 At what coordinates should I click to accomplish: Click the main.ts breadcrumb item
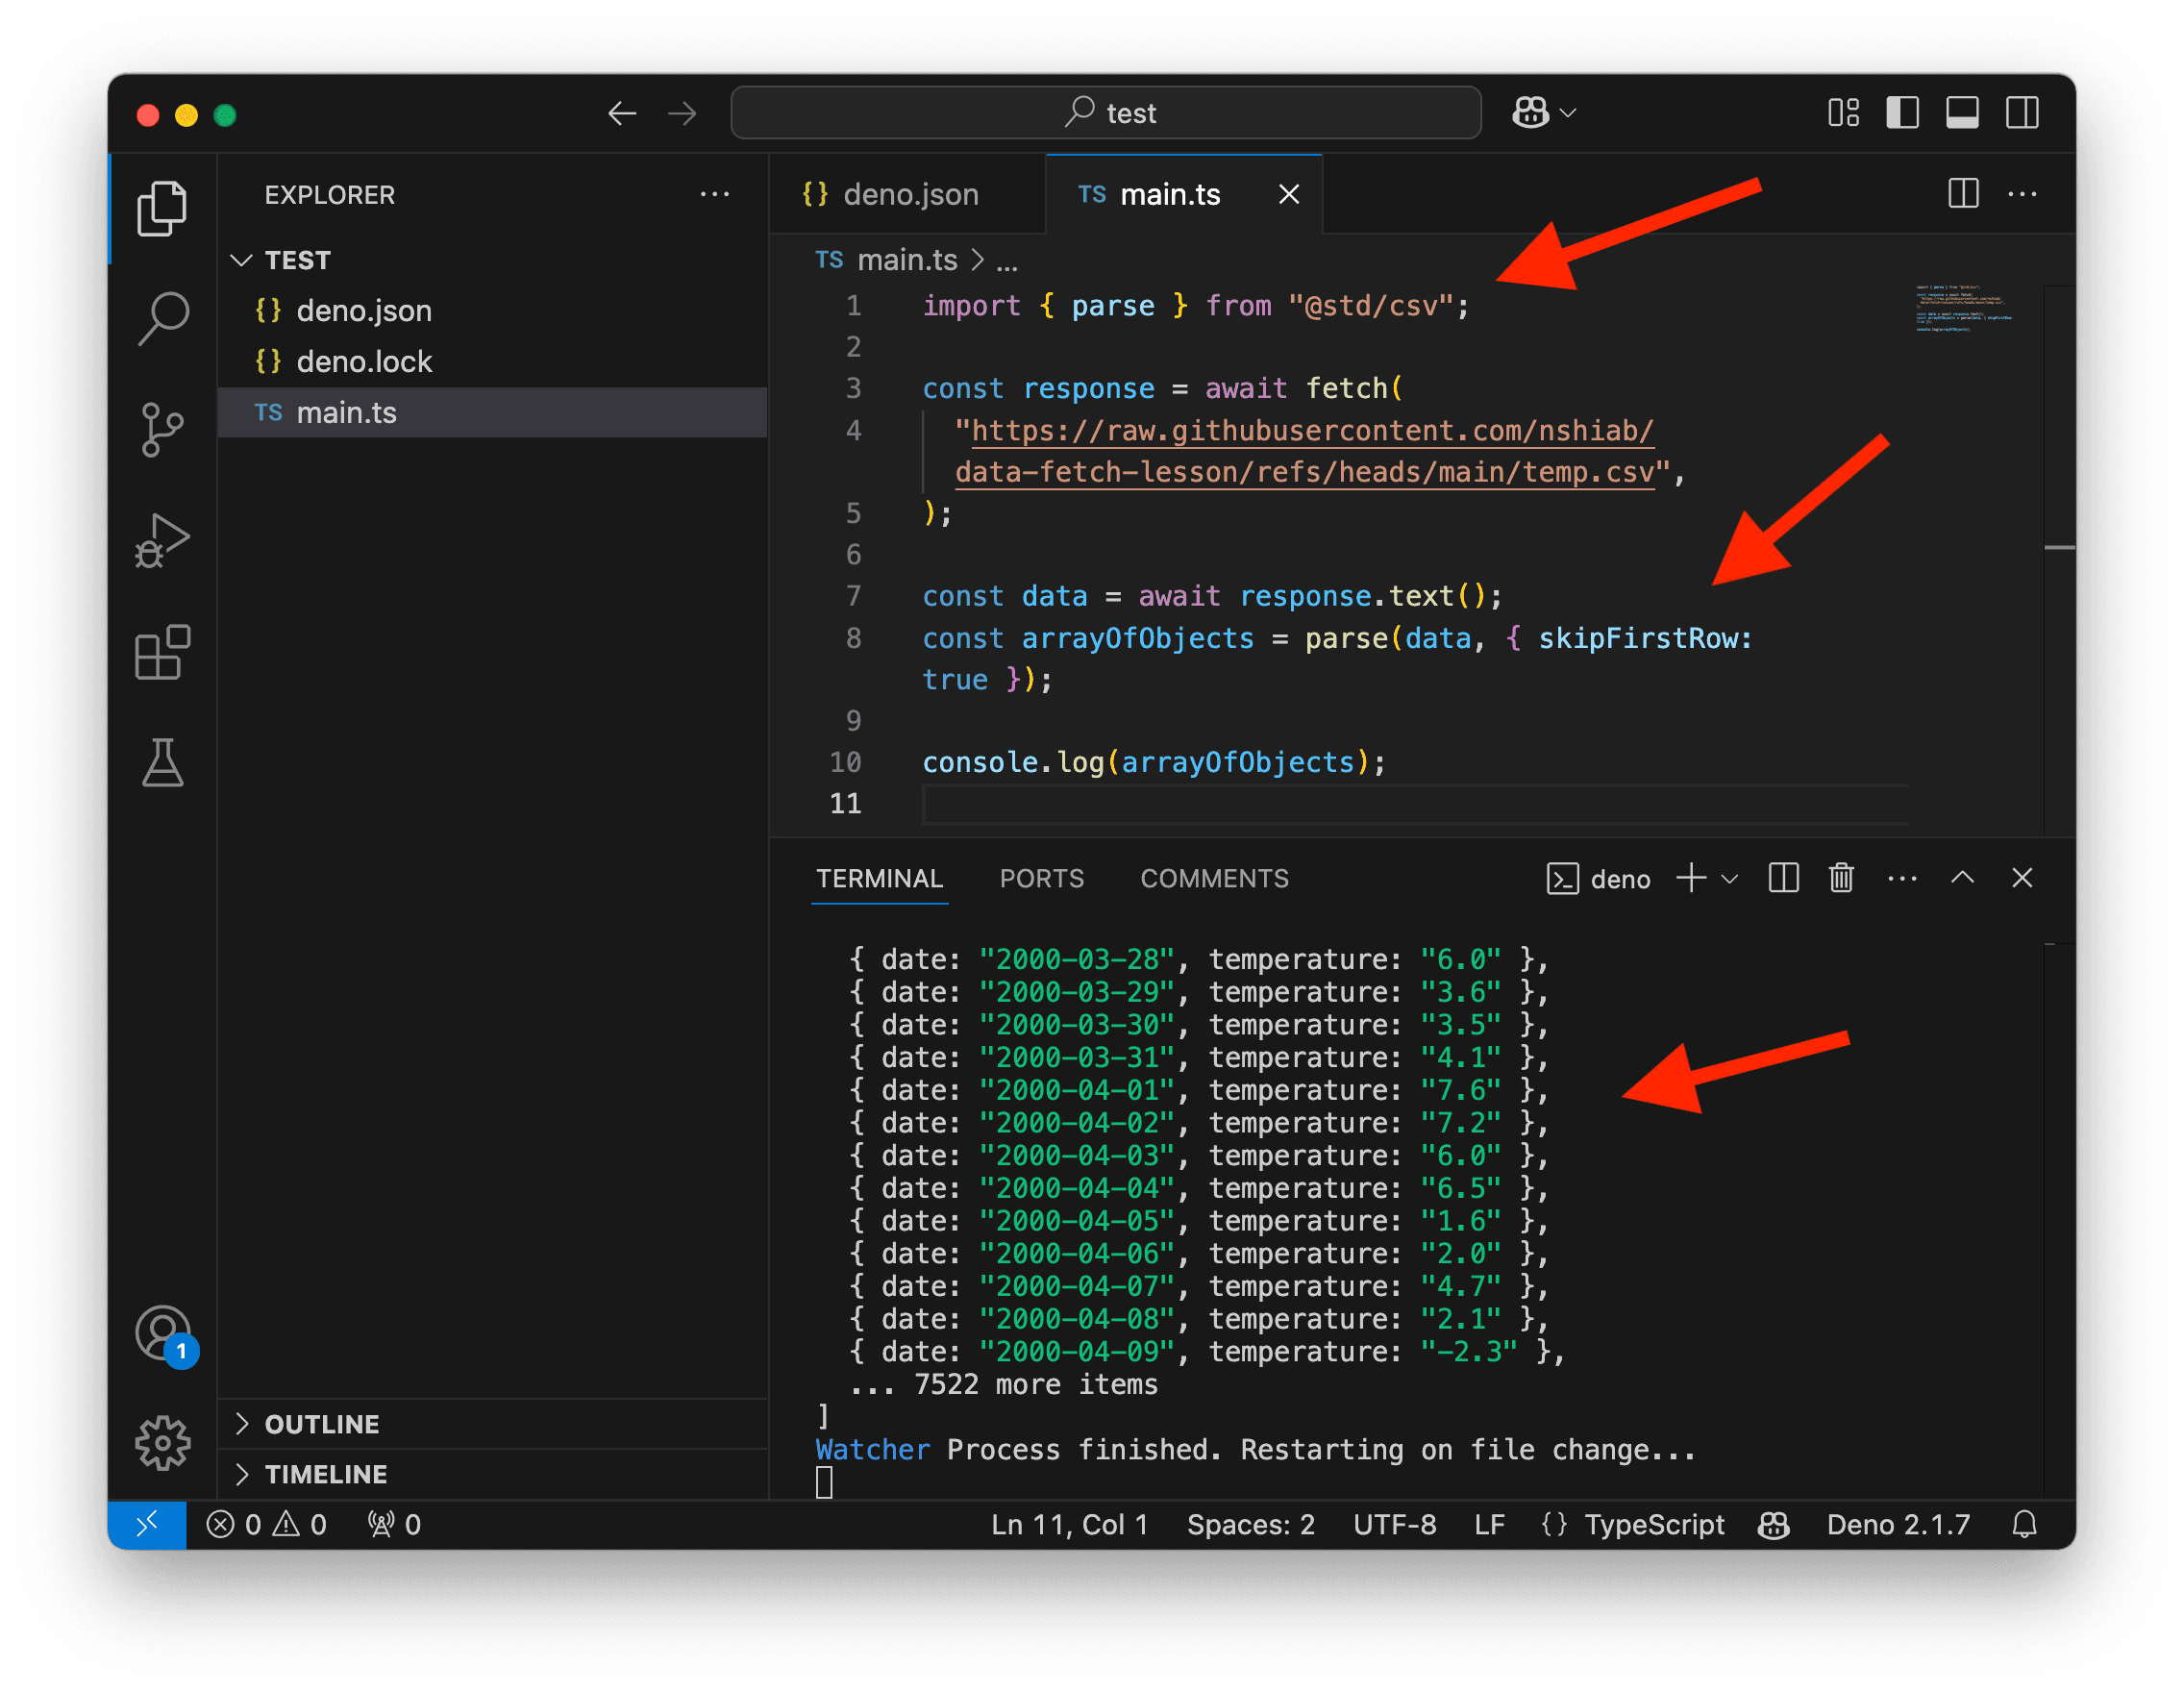(886, 260)
